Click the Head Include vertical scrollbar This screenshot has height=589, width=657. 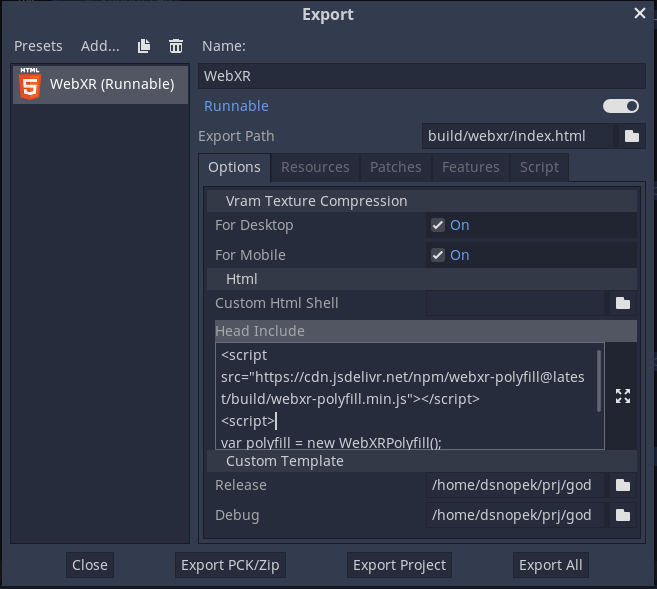point(599,381)
